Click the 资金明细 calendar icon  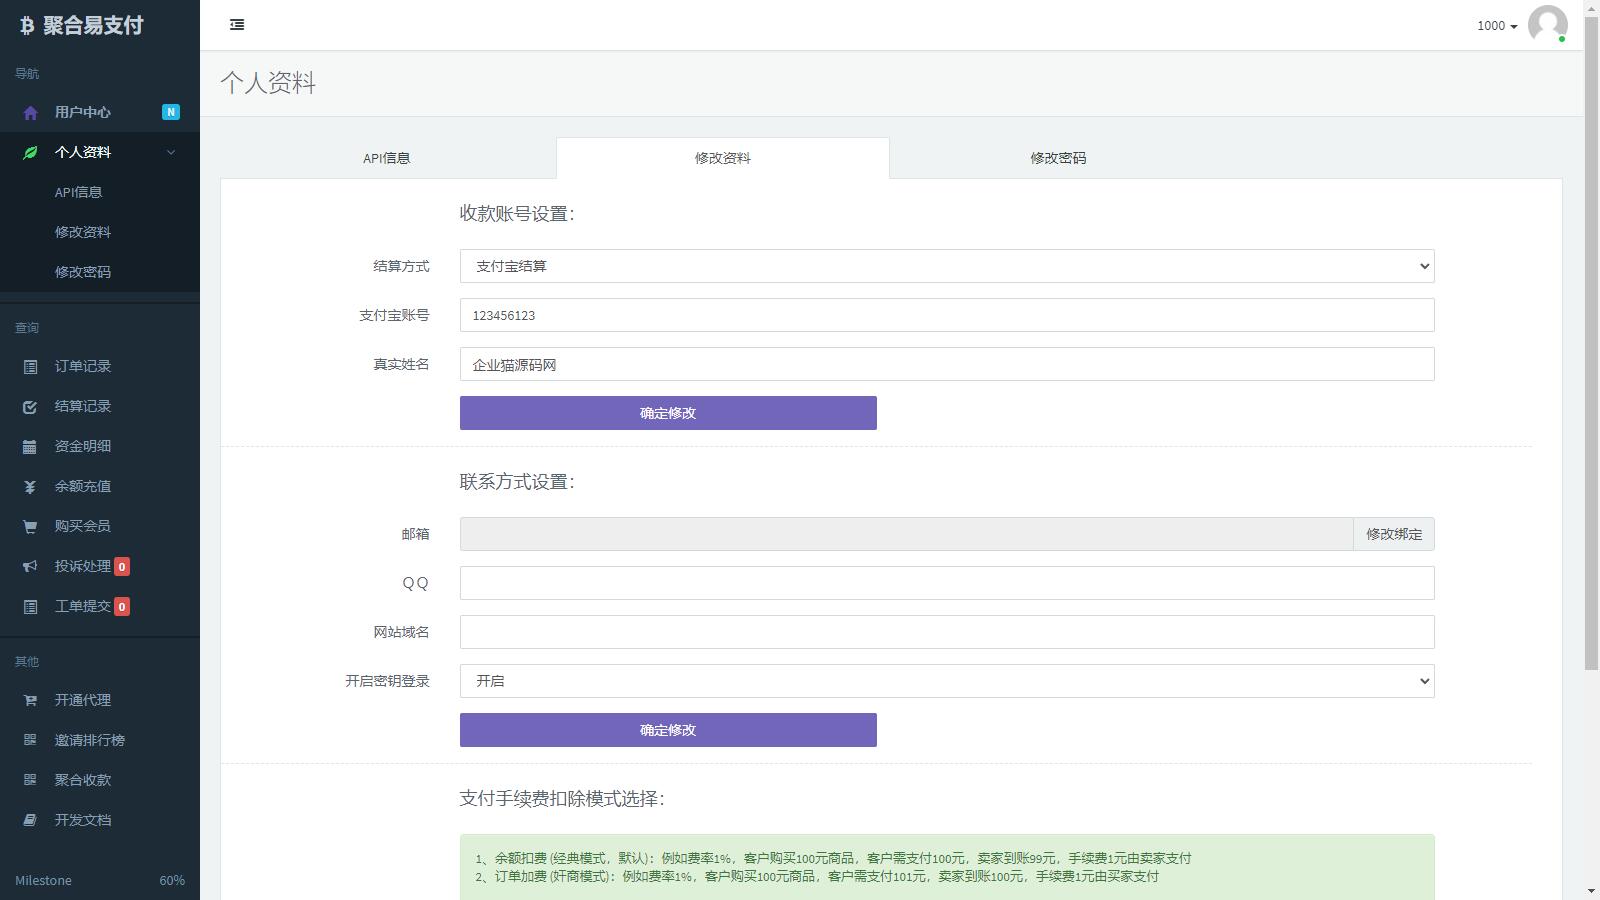coord(30,447)
